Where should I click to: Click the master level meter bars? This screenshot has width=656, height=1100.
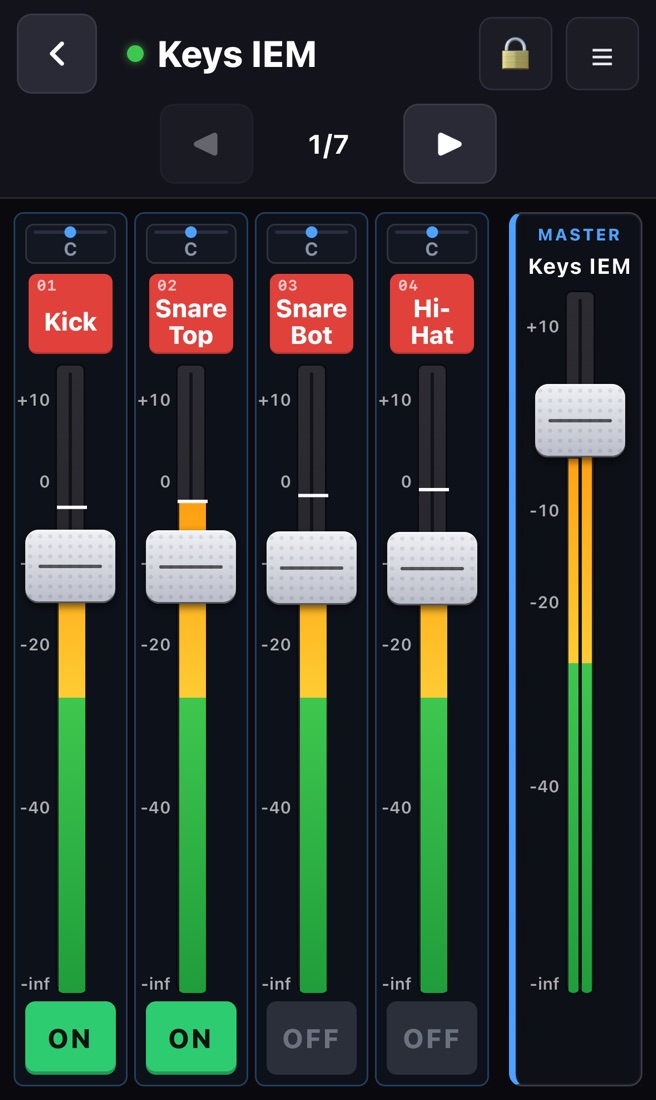point(580,725)
